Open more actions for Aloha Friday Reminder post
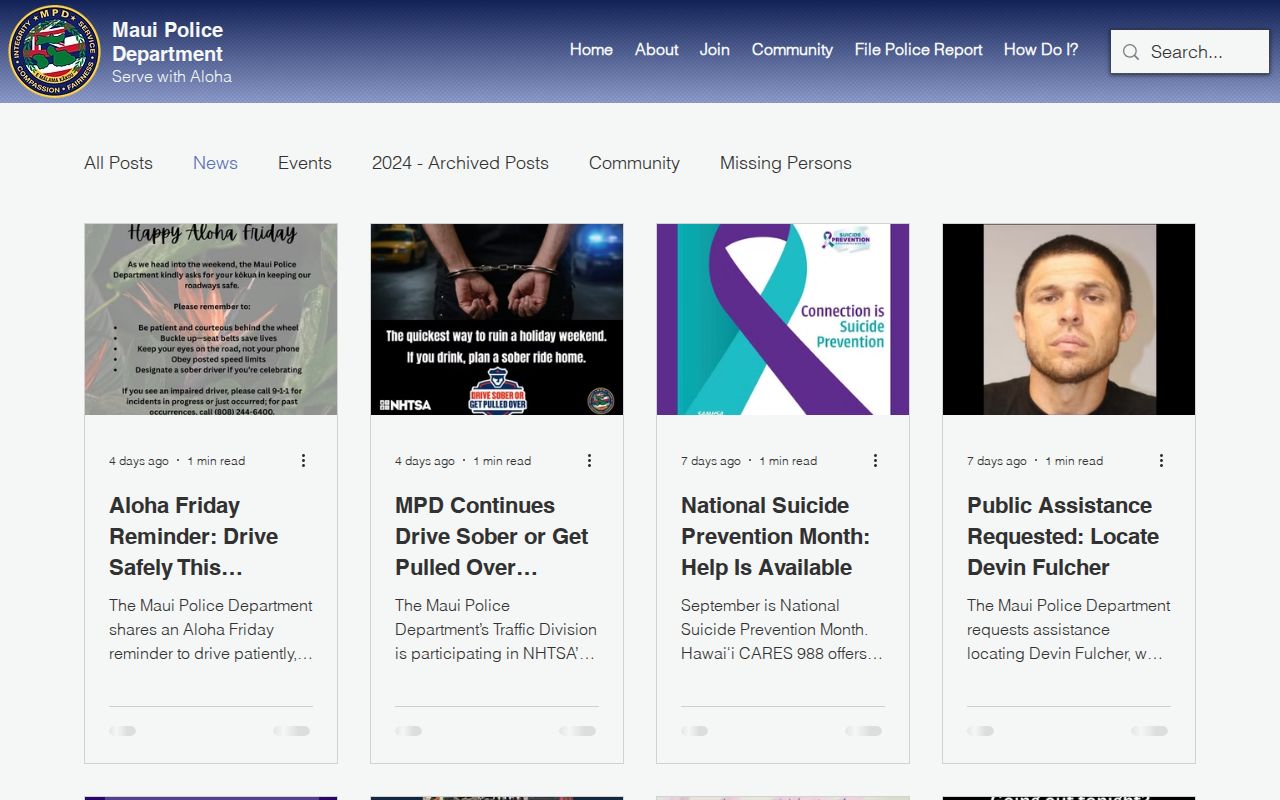Image resolution: width=1280 pixels, height=800 pixels. (303, 460)
